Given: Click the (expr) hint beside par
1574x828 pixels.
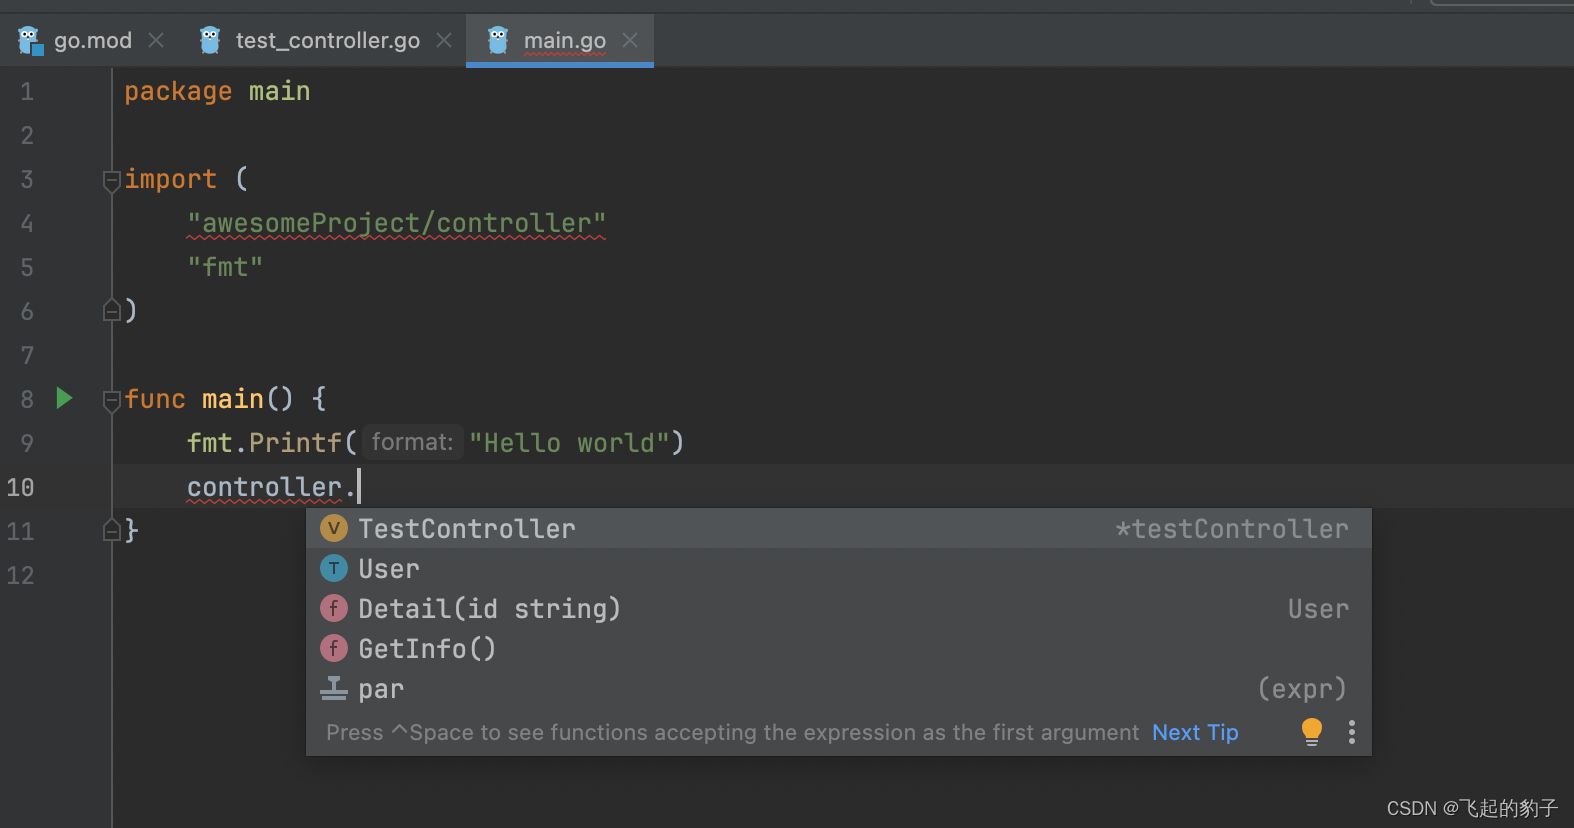Looking at the screenshot, I should click(x=1302, y=688).
